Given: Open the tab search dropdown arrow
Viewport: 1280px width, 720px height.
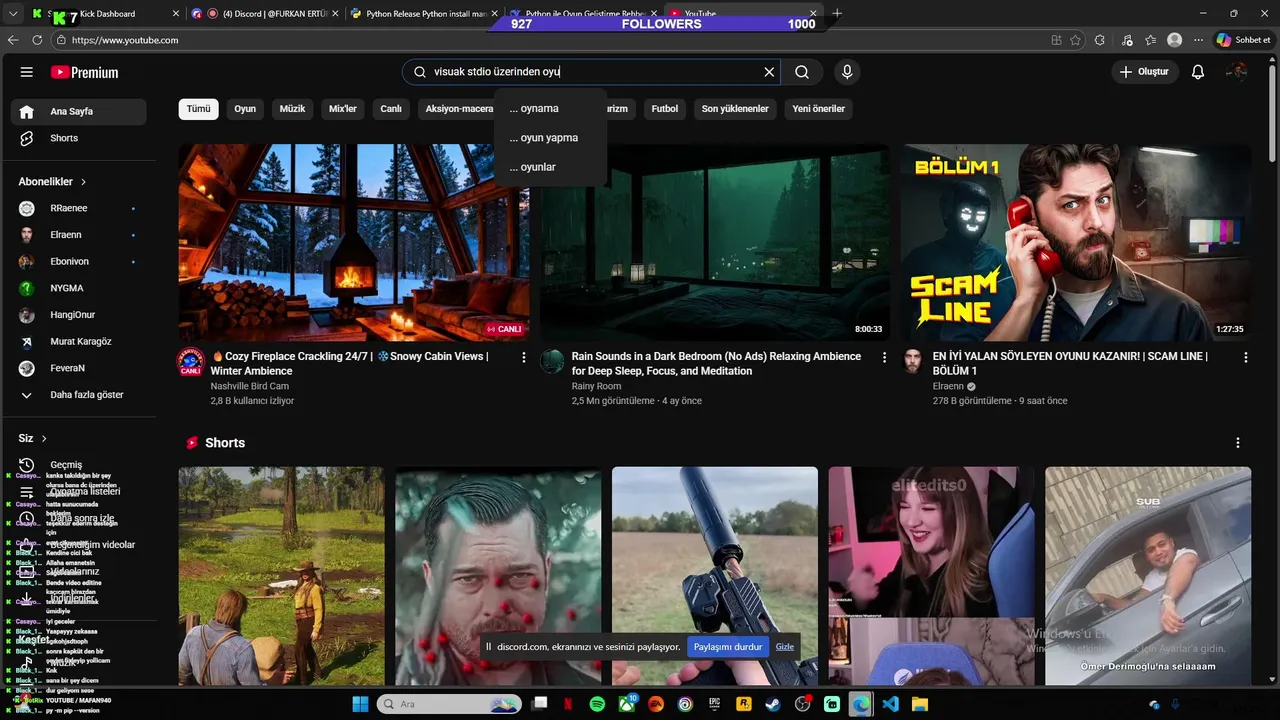Looking at the screenshot, I should [x=13, y=14].
